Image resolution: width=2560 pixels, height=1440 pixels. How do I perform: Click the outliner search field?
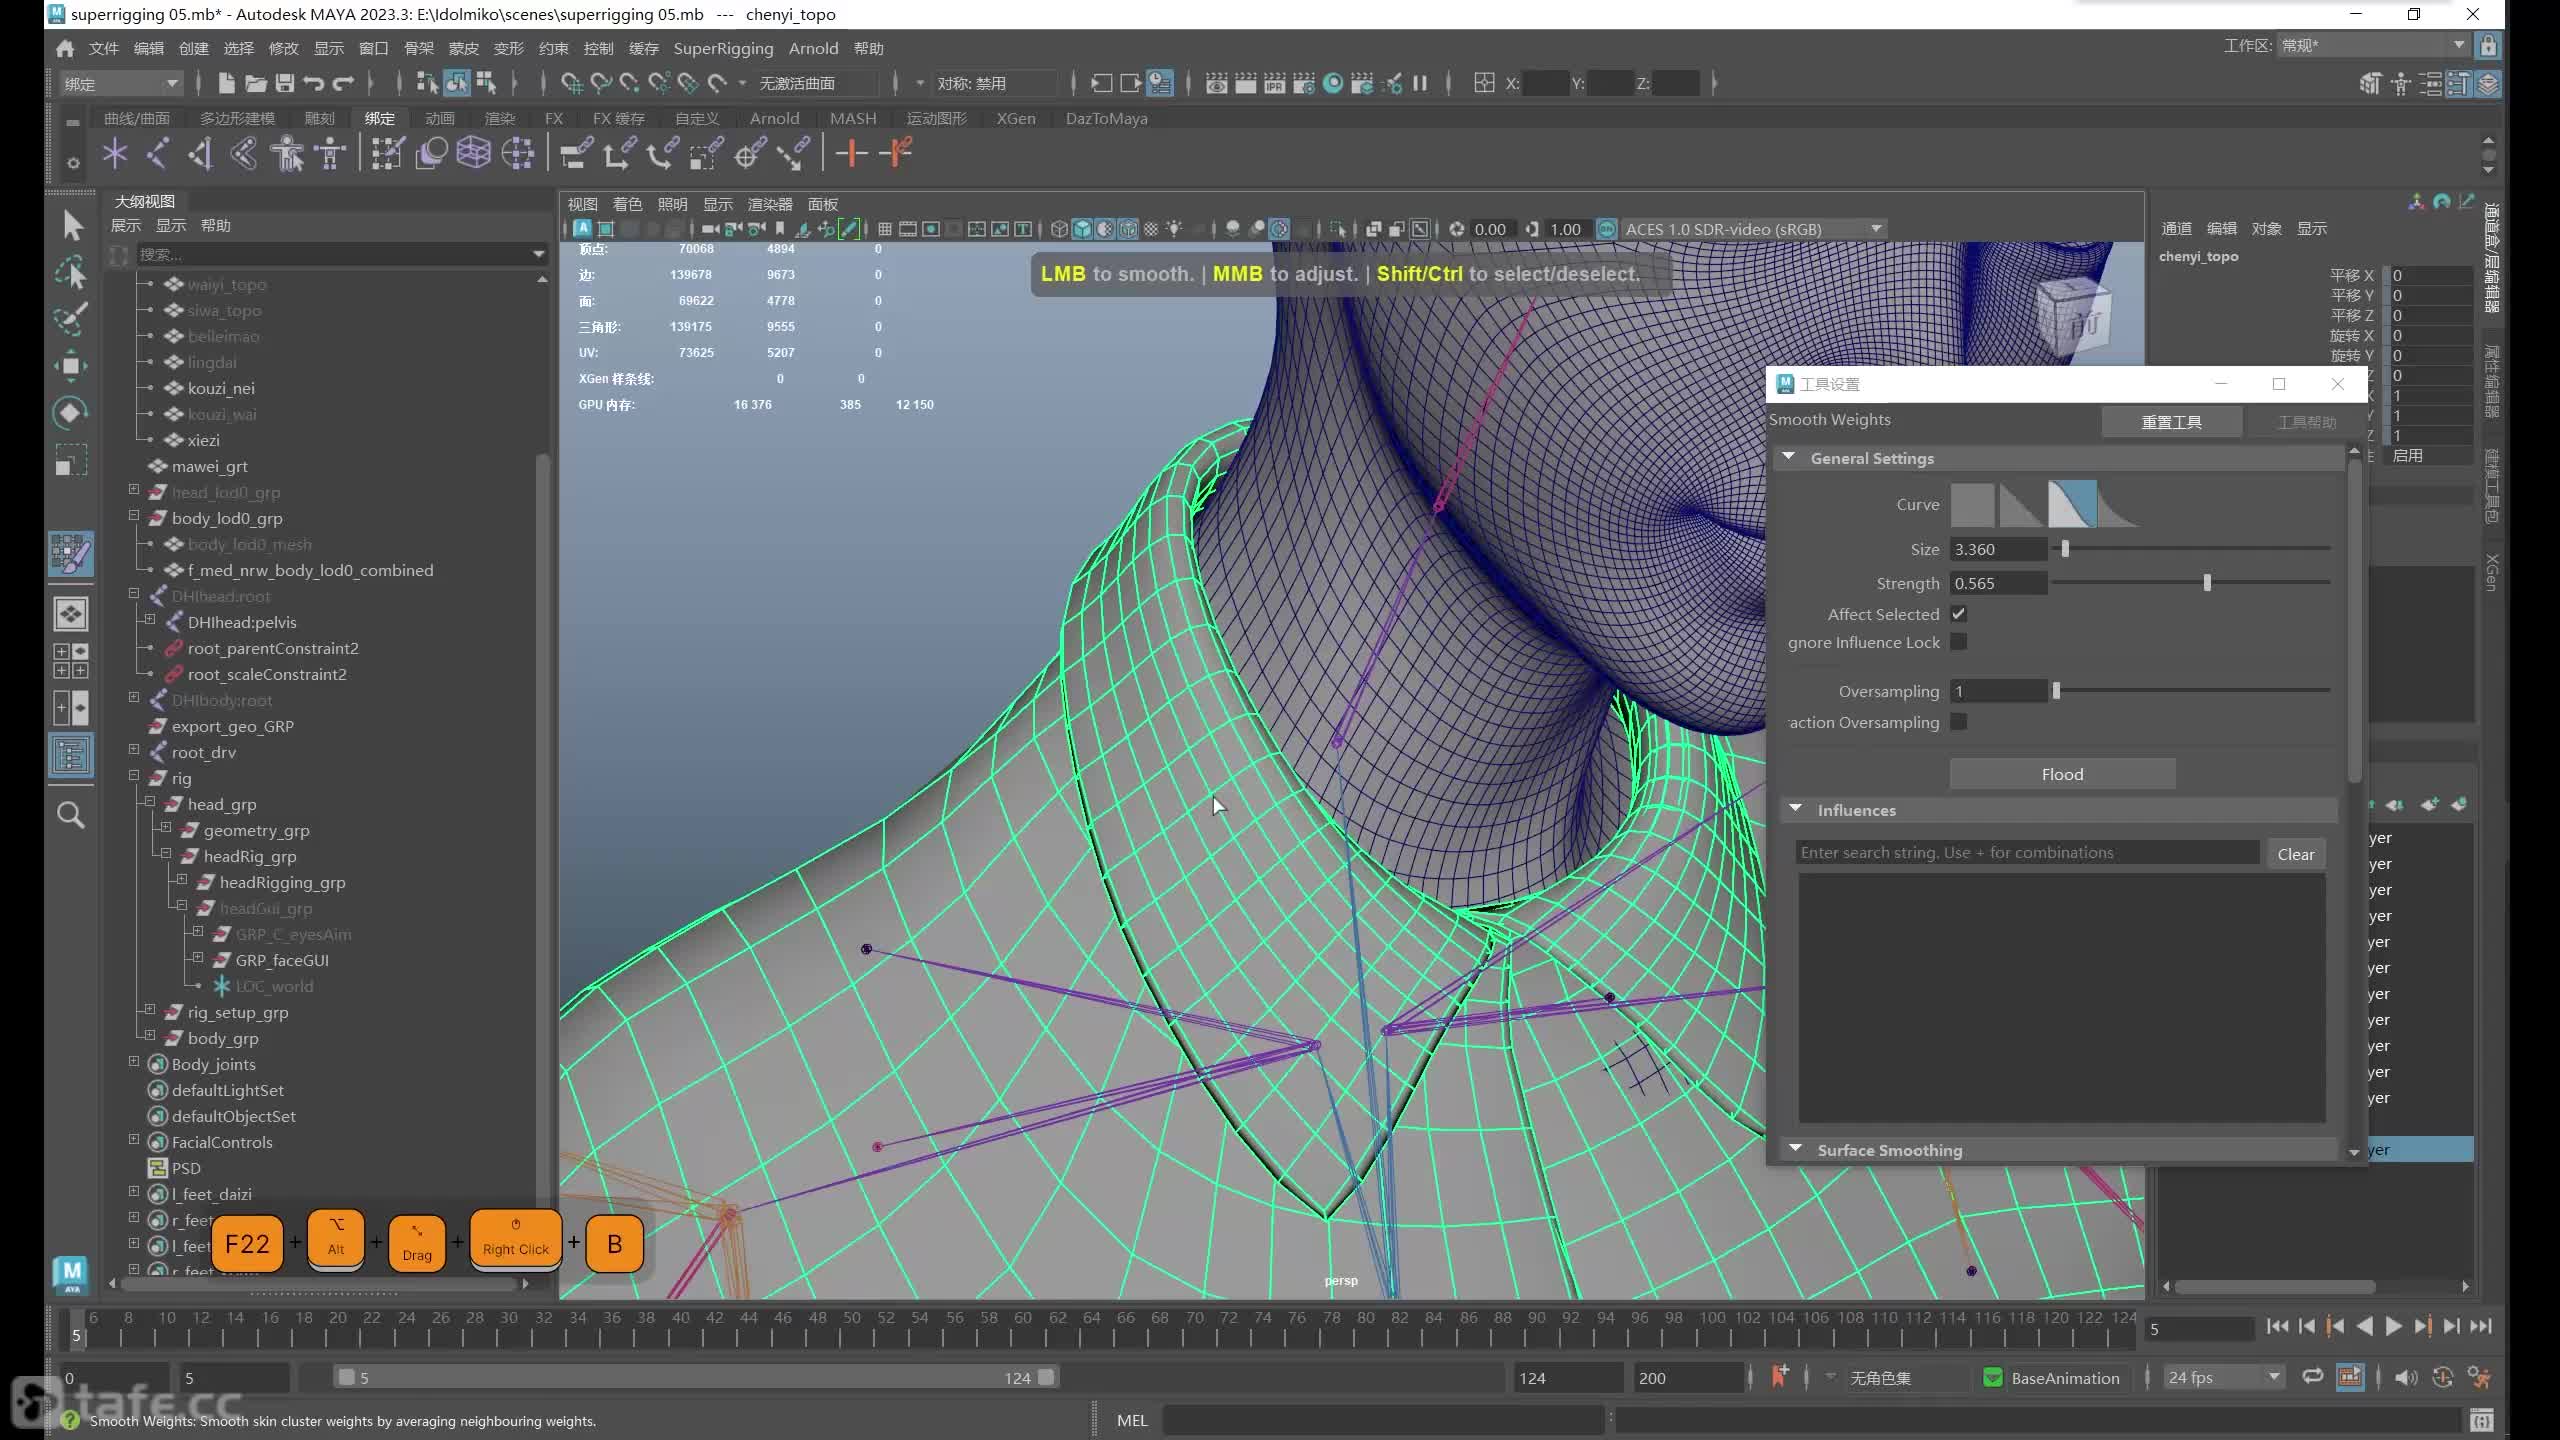click(336, 254)
